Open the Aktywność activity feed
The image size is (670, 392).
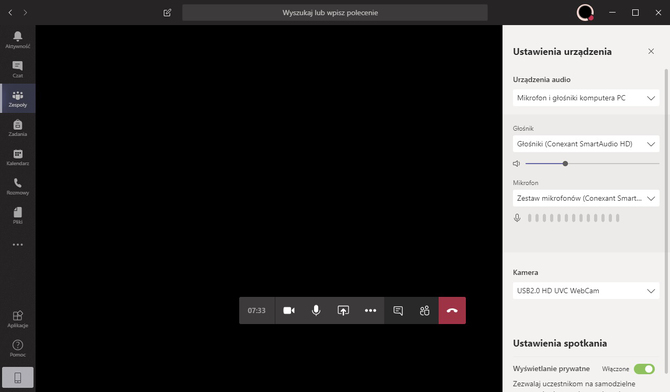pos(18,40)
